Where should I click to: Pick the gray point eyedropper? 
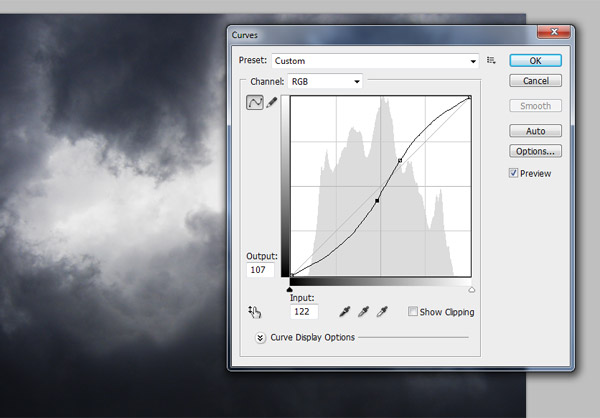pyautogui.click(x=363, y=312)
